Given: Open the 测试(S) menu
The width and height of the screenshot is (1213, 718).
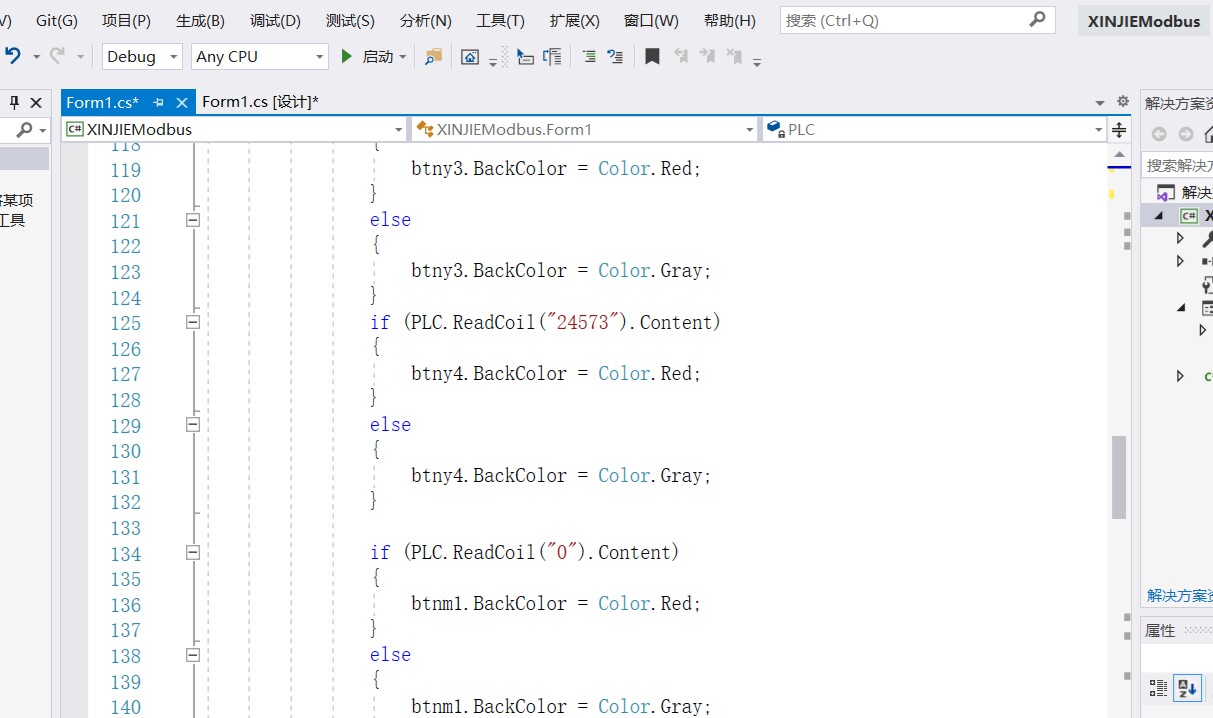Looking at the screenshot, I should pos(350,20).
